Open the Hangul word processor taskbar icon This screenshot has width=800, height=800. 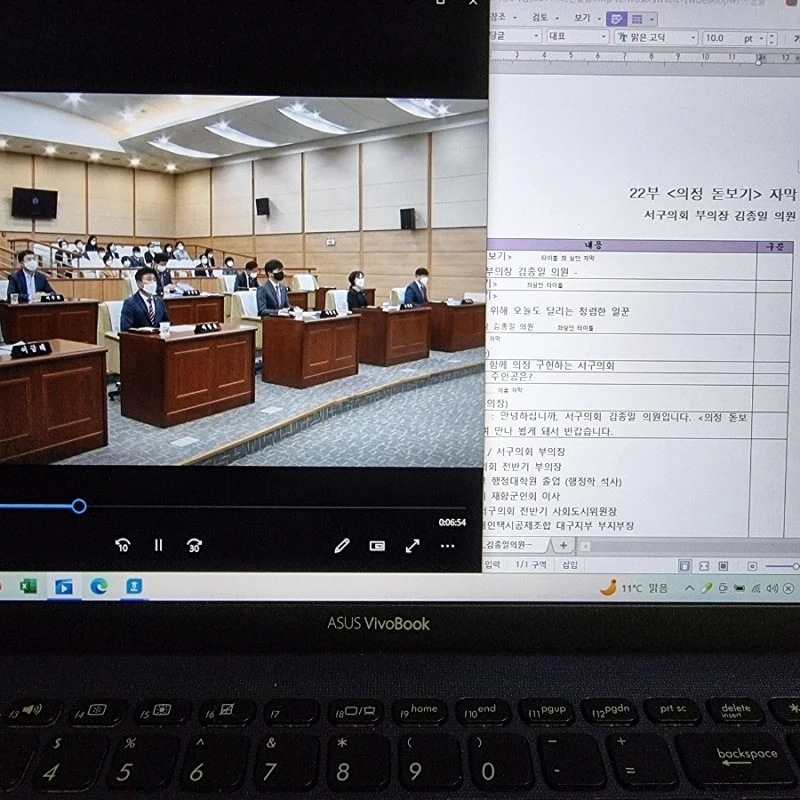click(x=134, y=587)
